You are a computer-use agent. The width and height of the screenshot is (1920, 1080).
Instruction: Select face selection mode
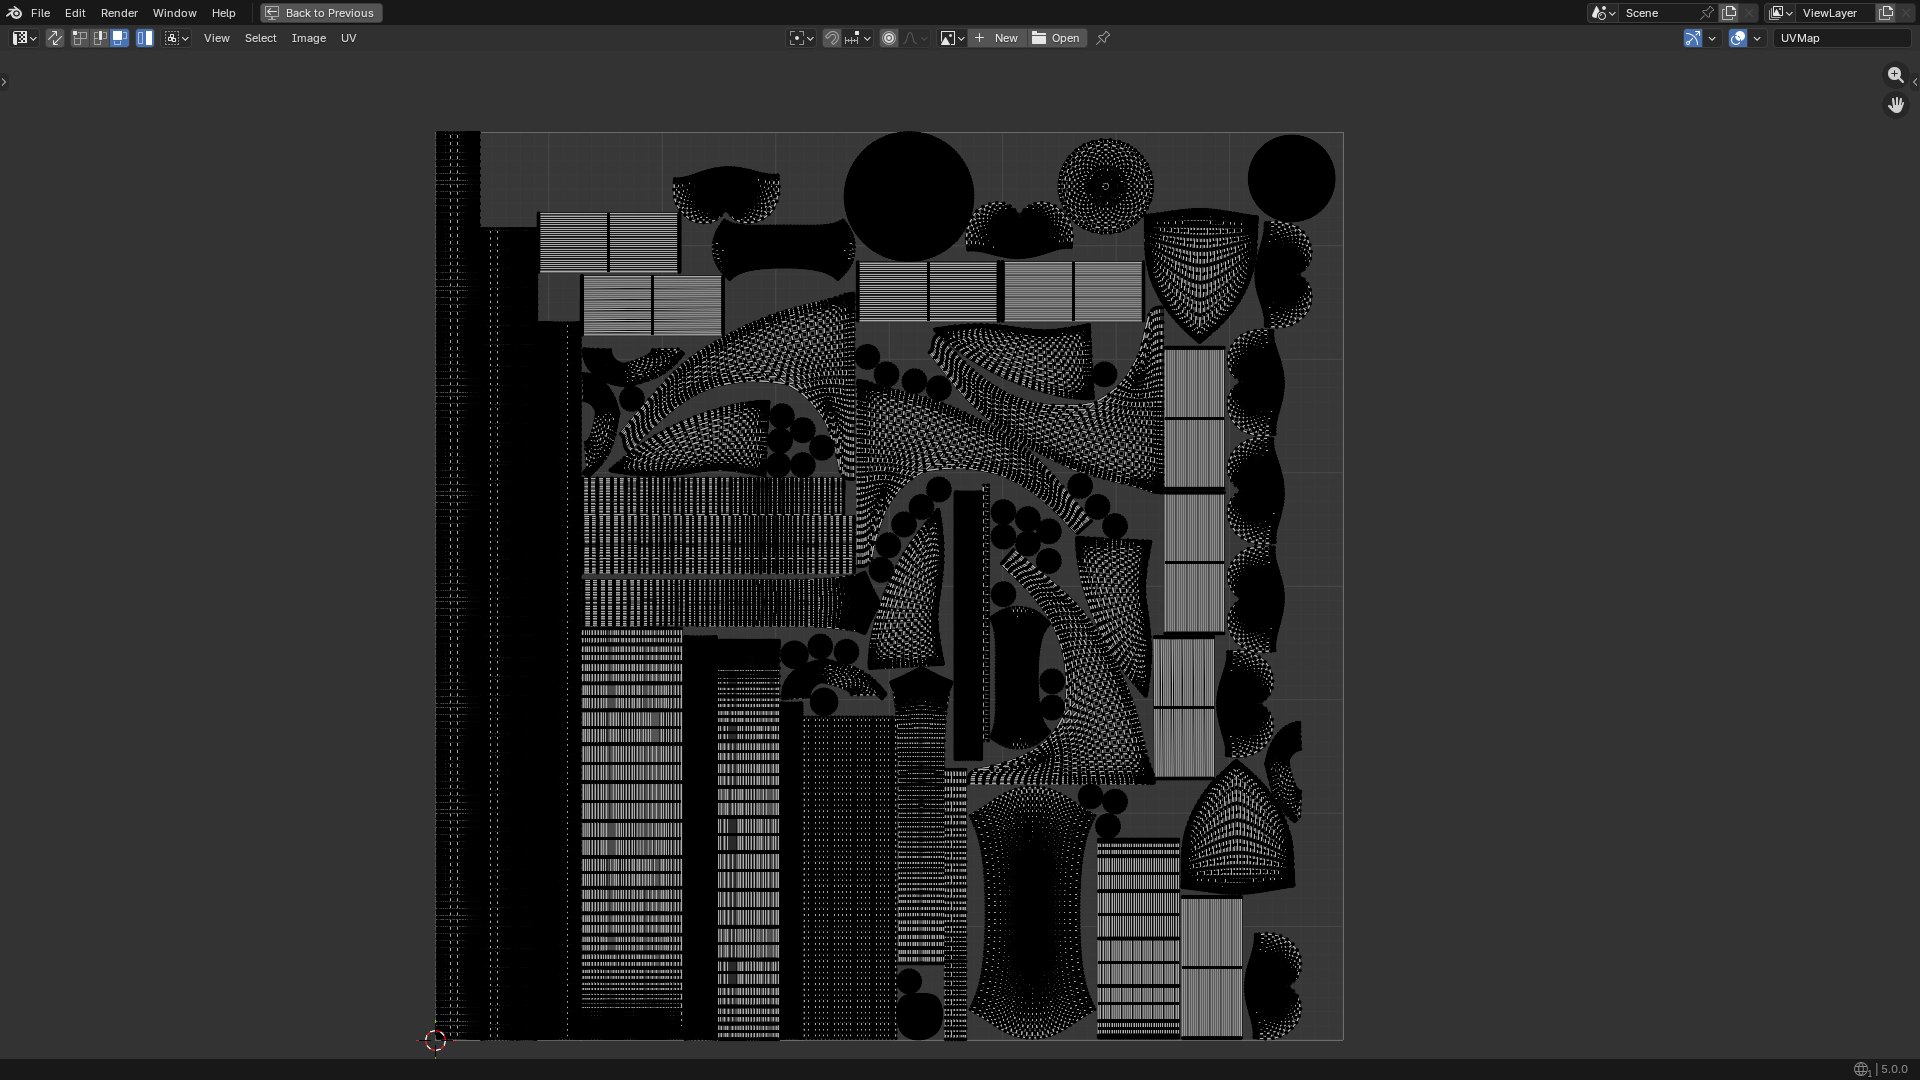point(119,38)
